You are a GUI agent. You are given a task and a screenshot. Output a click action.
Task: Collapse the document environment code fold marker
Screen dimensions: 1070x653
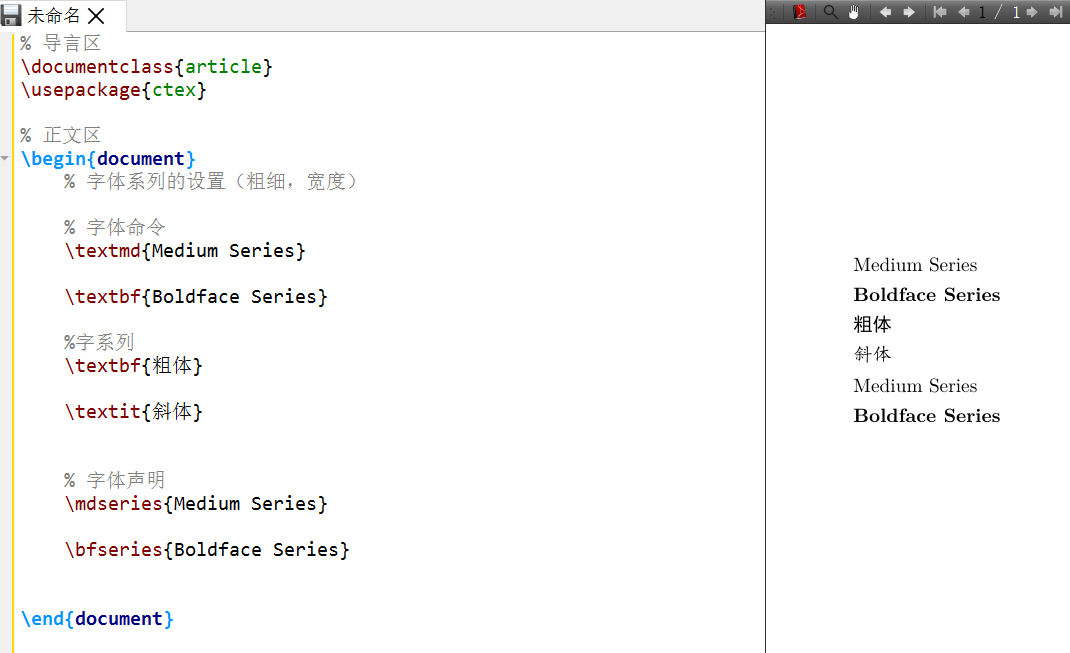(5, 158)
